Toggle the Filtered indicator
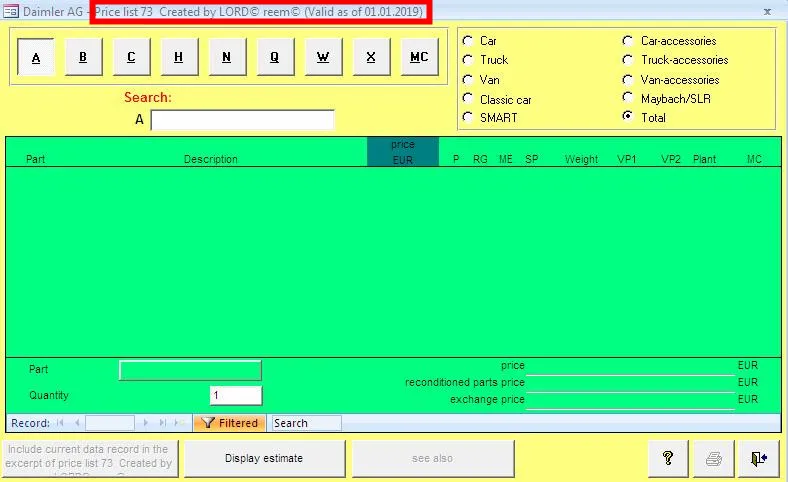Screen dimensions: 788x482 (229, 423)
